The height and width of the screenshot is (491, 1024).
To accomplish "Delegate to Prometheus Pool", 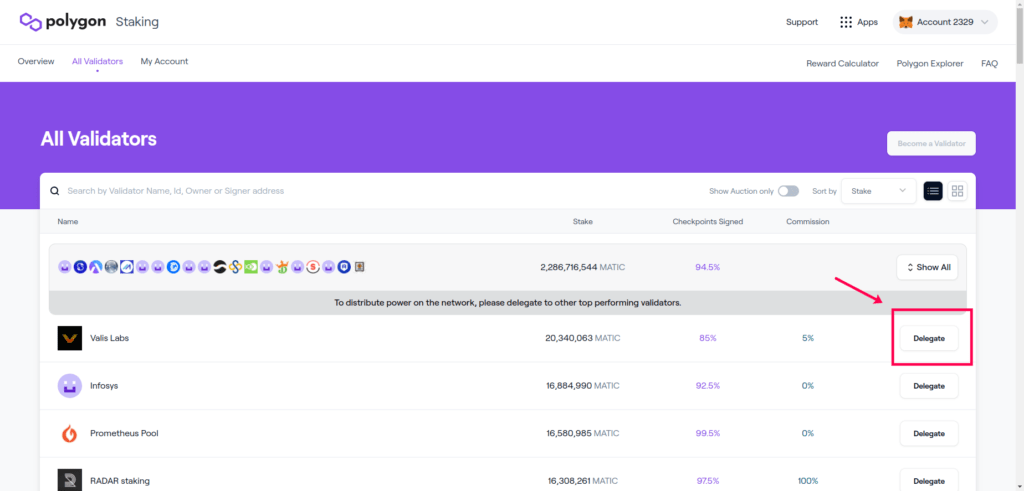I will click(x=929, y=434).
